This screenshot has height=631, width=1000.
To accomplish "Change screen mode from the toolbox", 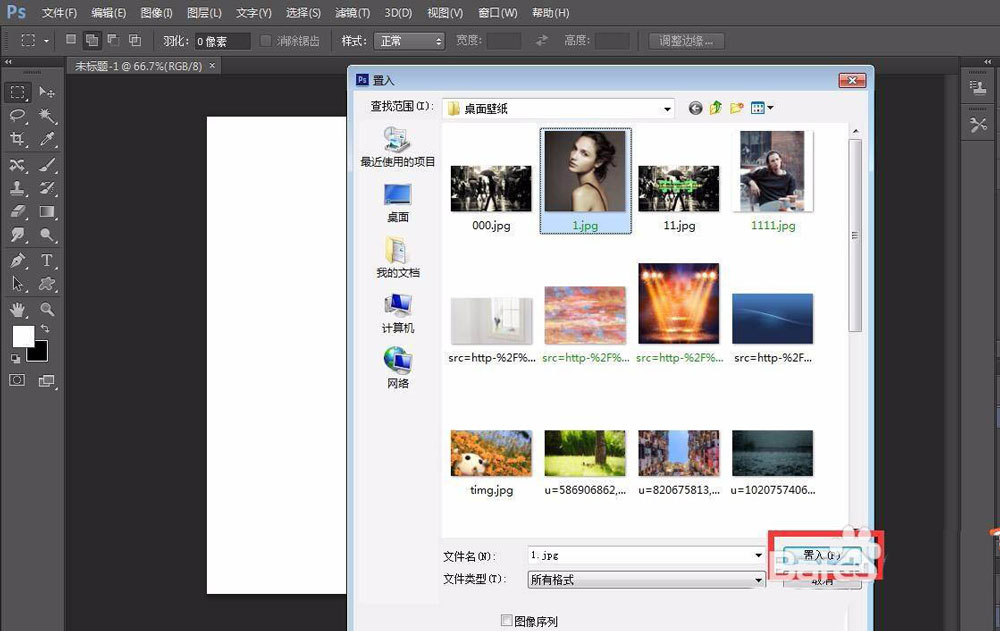I will pyautogui.click(x=47, y=381).
